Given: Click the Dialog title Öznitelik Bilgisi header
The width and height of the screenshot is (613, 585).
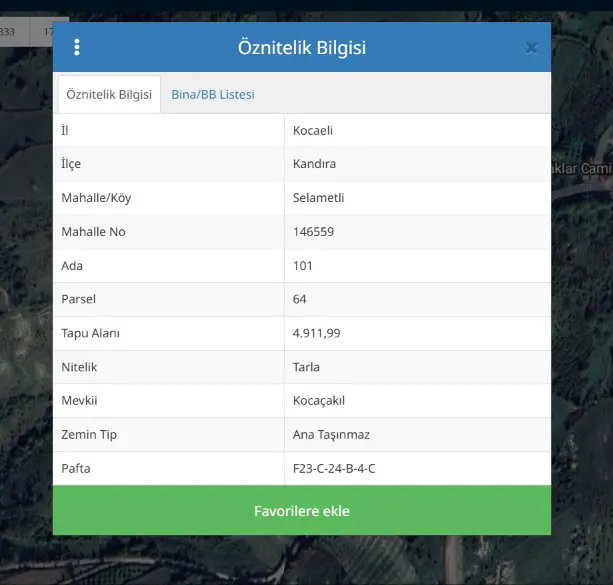Looking at the screenshot, I should [302, 48].
